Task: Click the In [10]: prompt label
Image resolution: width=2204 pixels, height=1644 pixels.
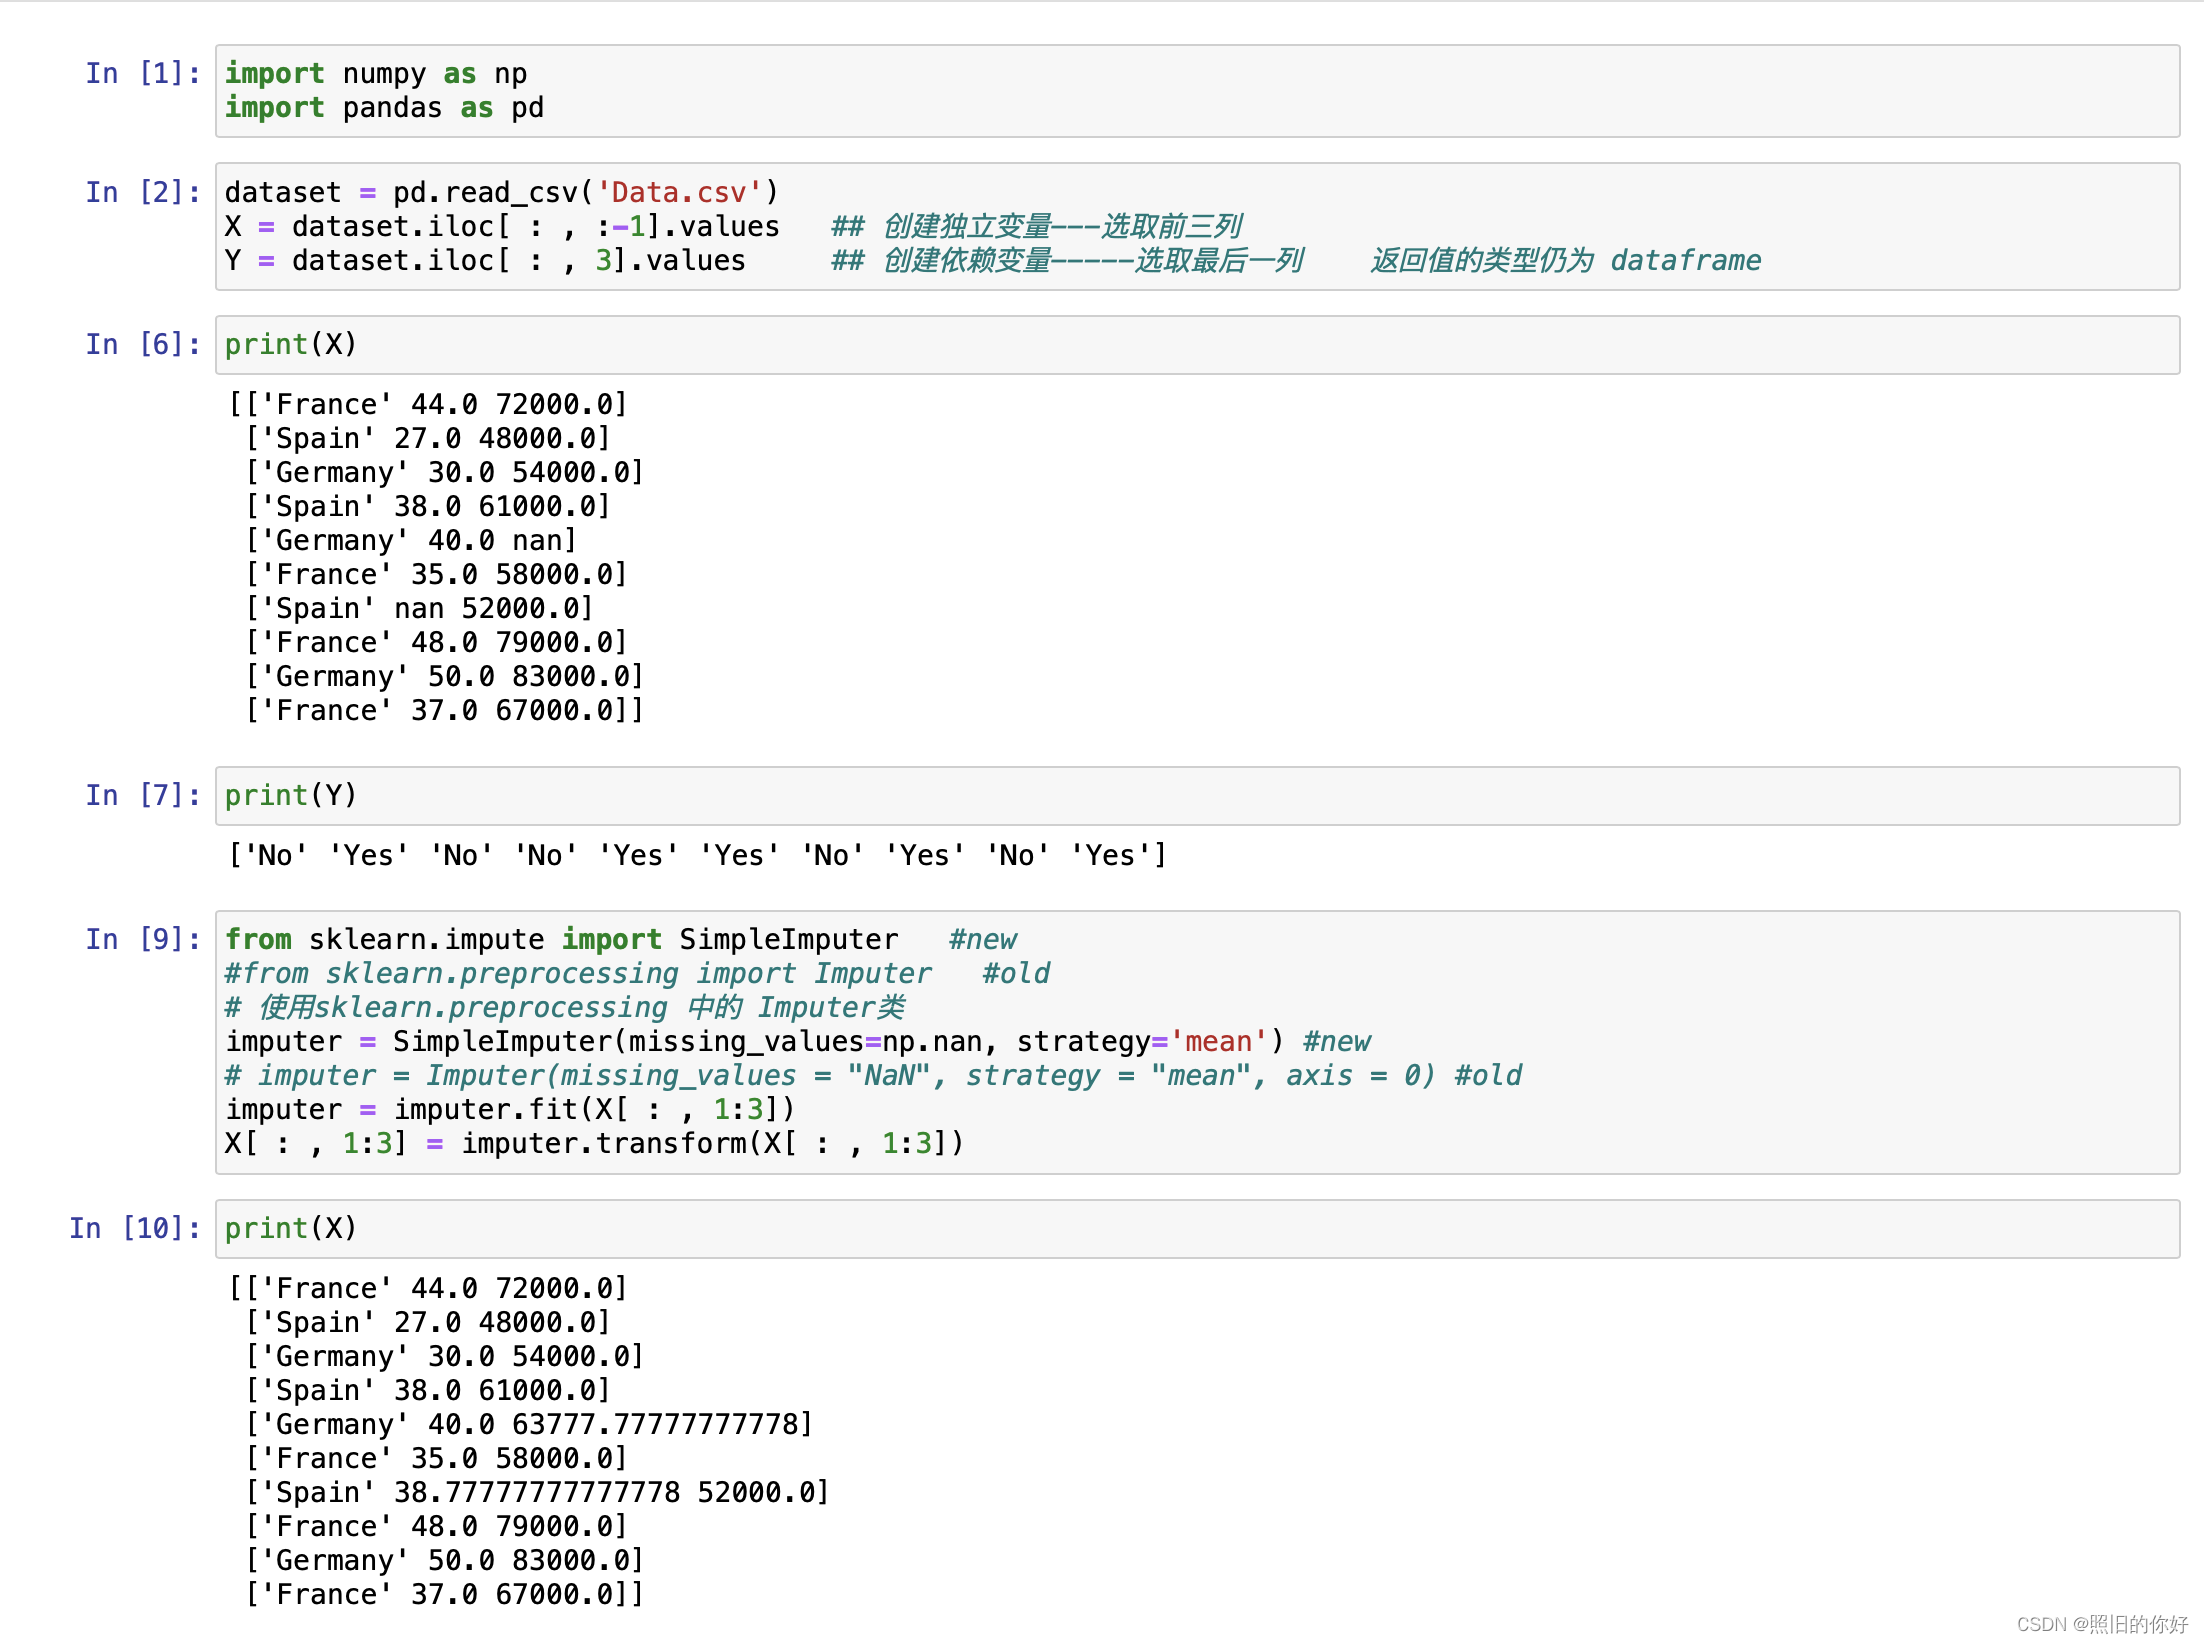Action: (x=134, y=1229)
